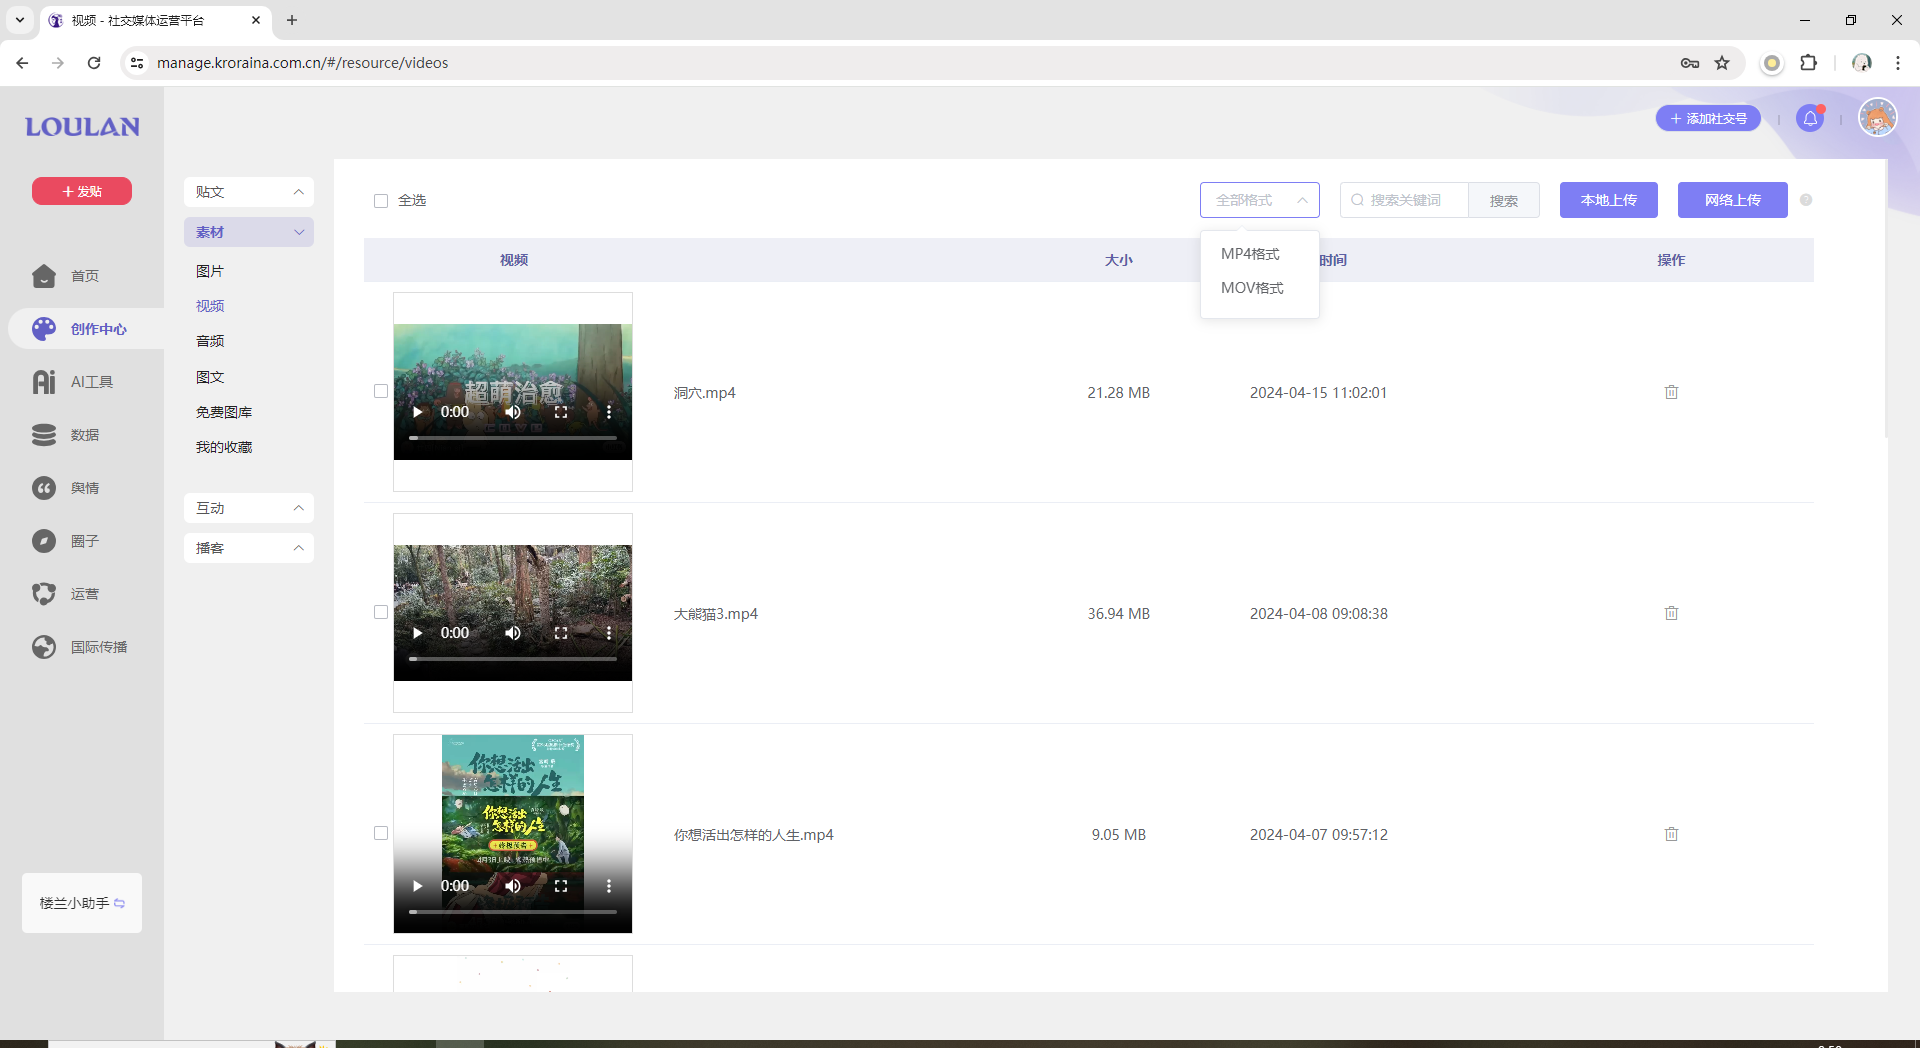Expand the 播客 section
Screen dimensions: 1920x1048
249,548
